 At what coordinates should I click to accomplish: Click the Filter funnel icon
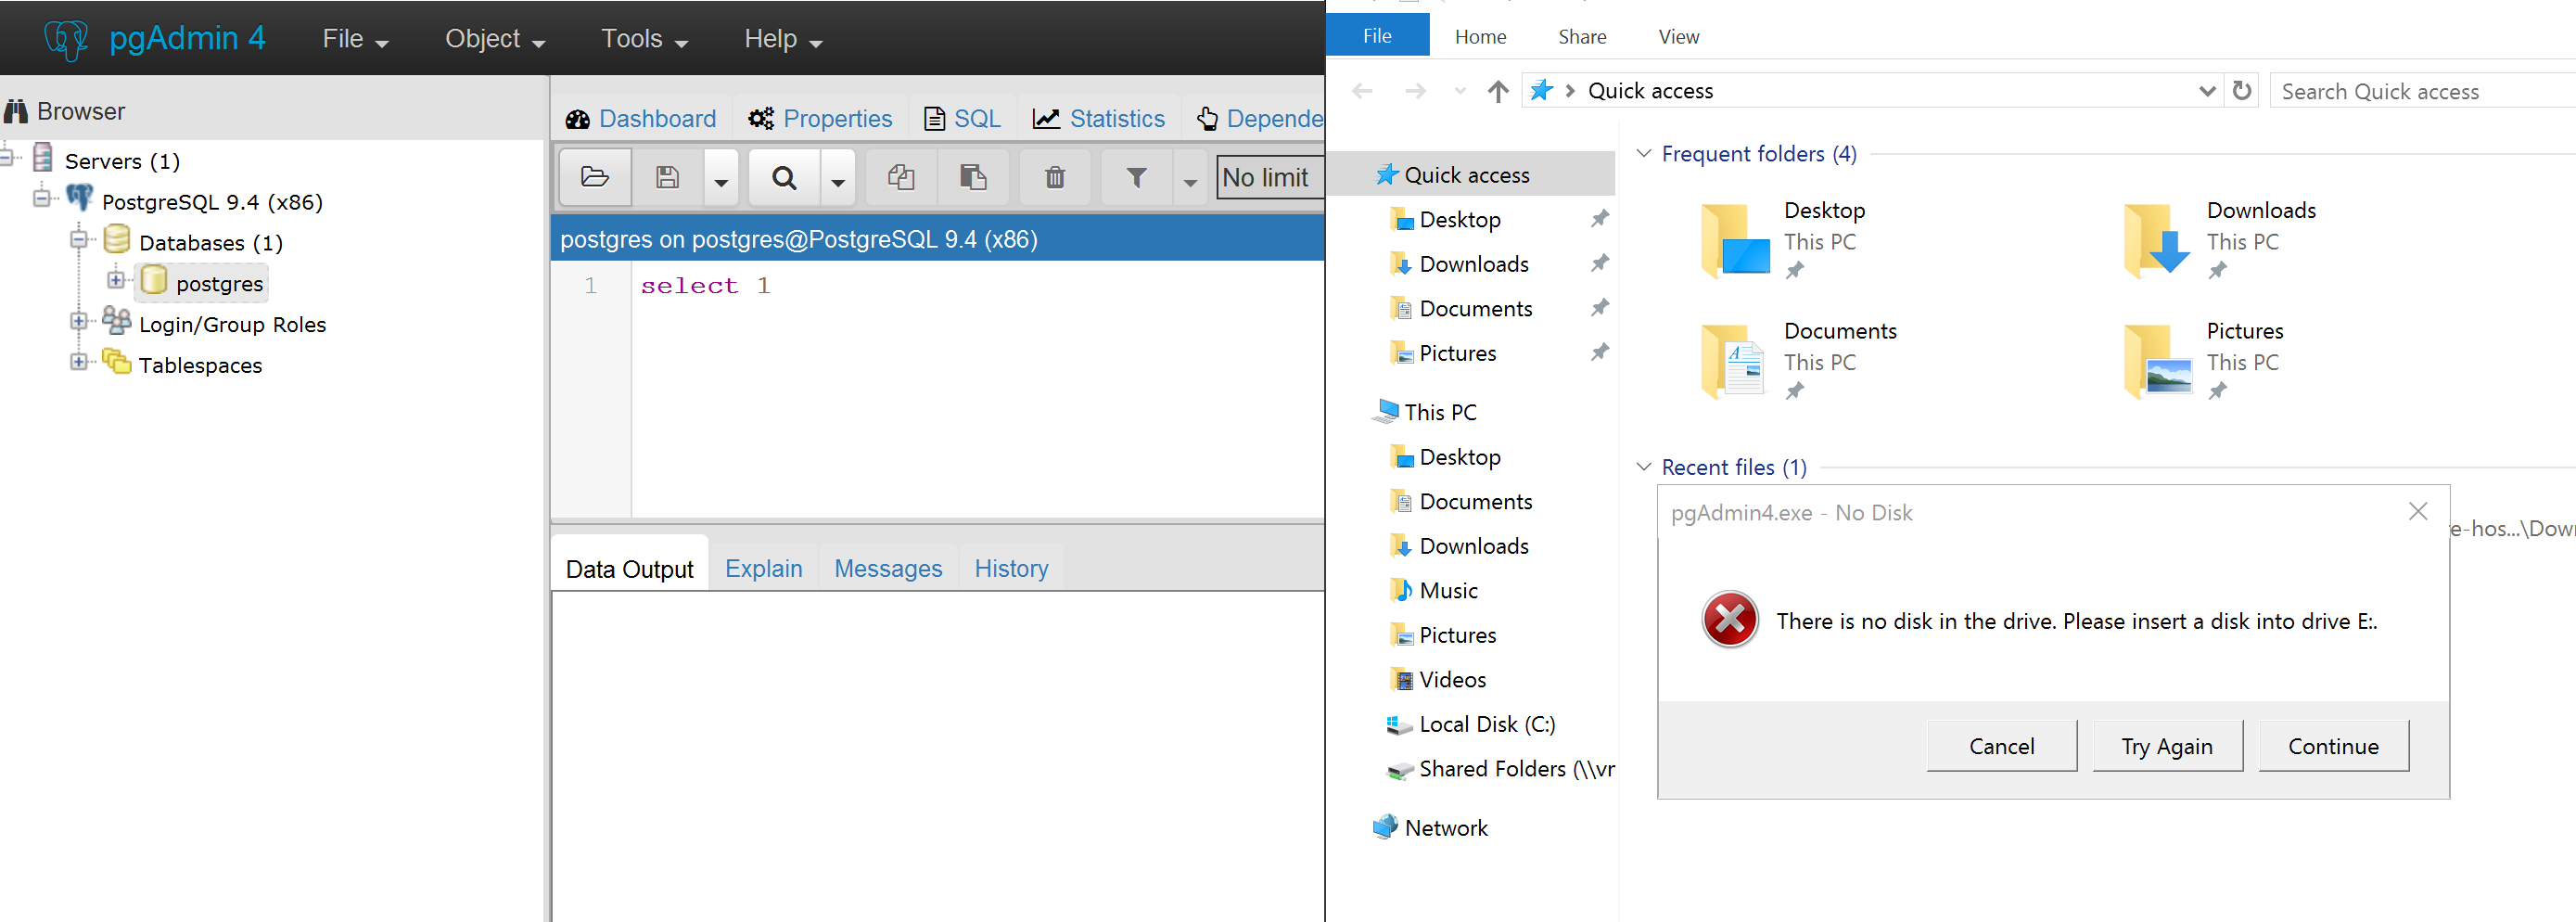1136,178
